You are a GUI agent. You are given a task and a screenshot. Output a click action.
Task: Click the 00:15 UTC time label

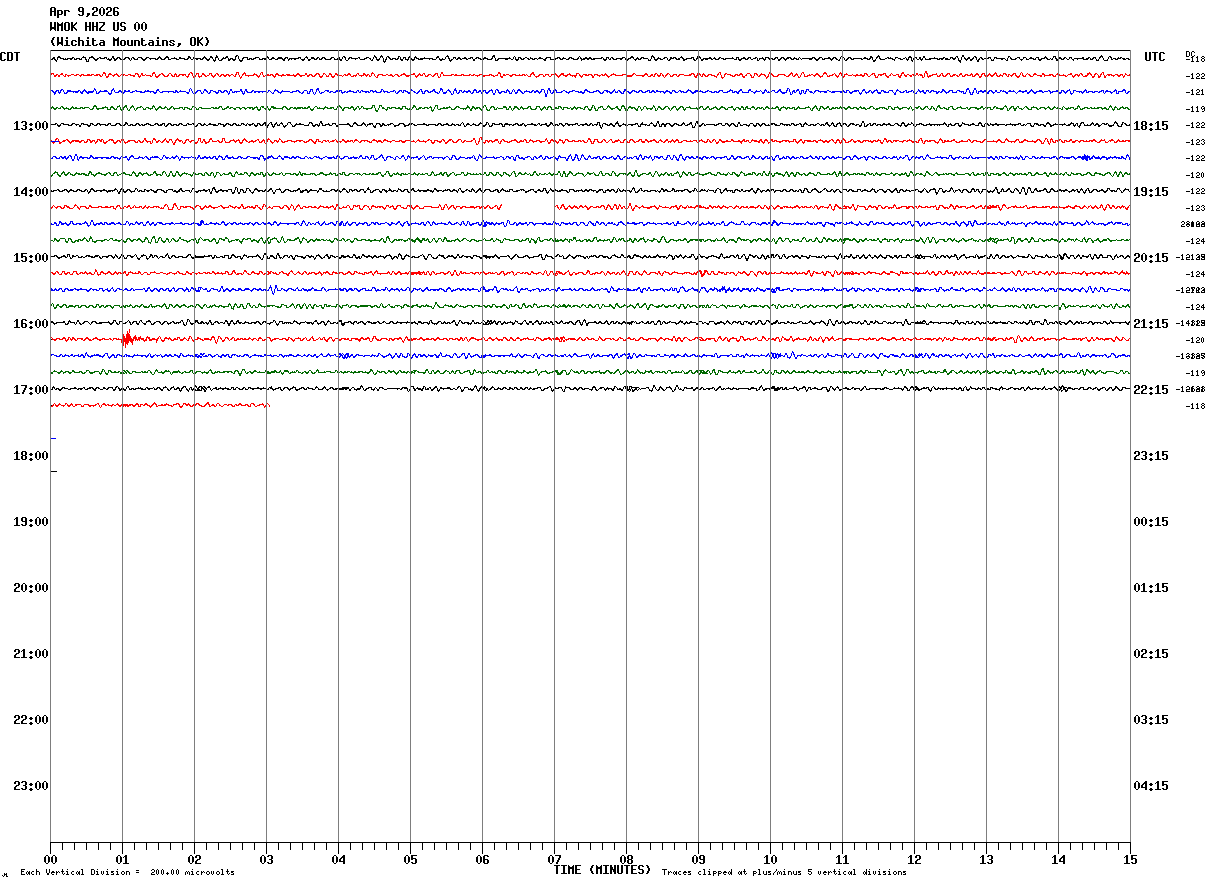[1151, 522]
